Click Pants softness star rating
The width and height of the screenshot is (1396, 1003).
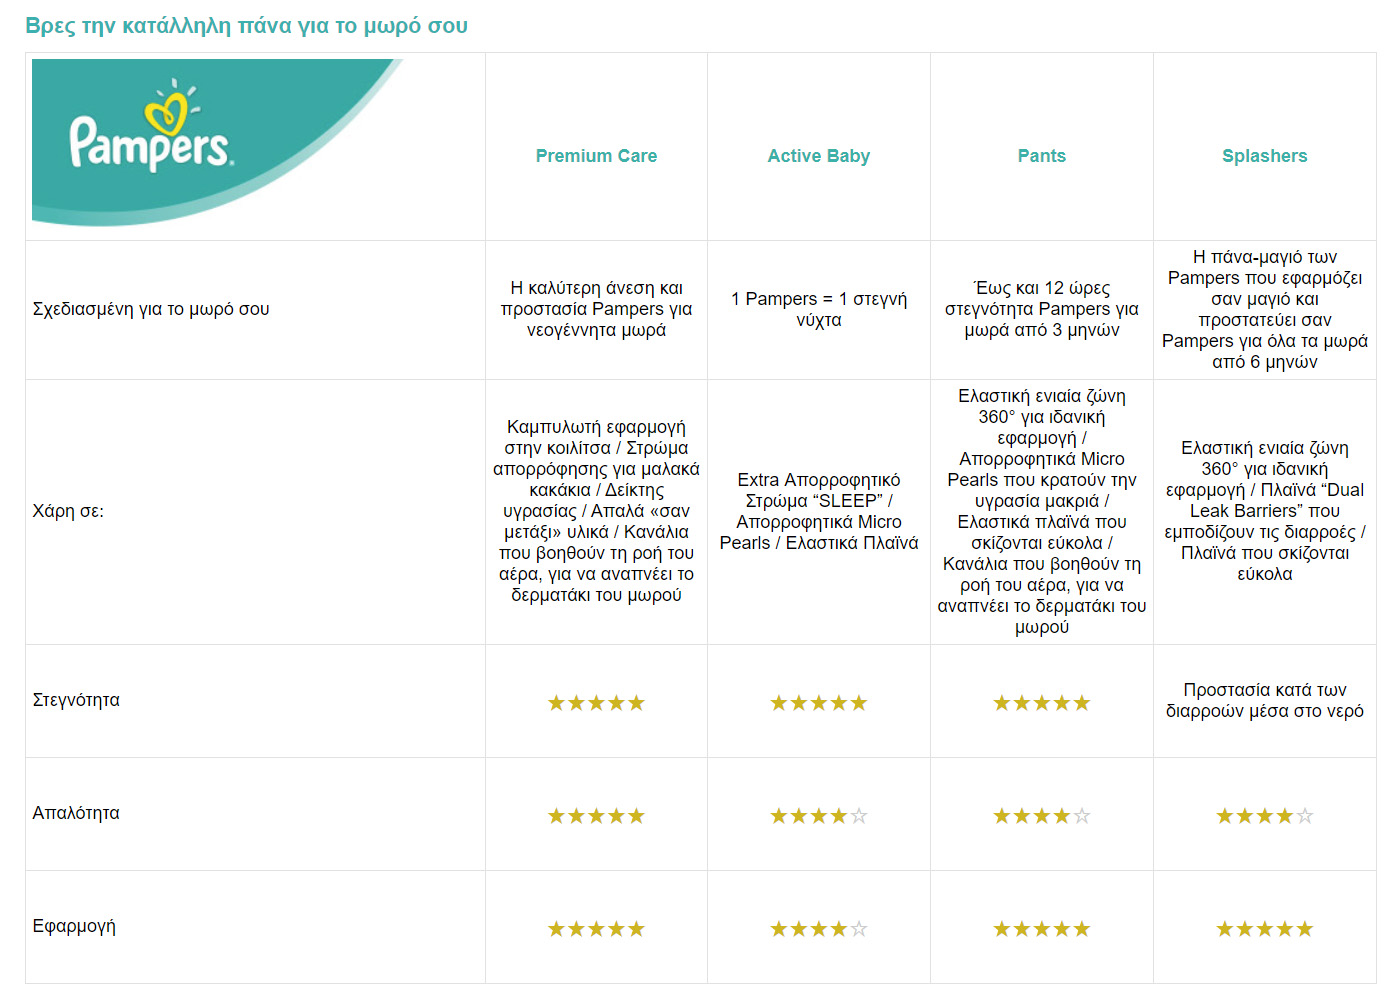coord(1041,816)
